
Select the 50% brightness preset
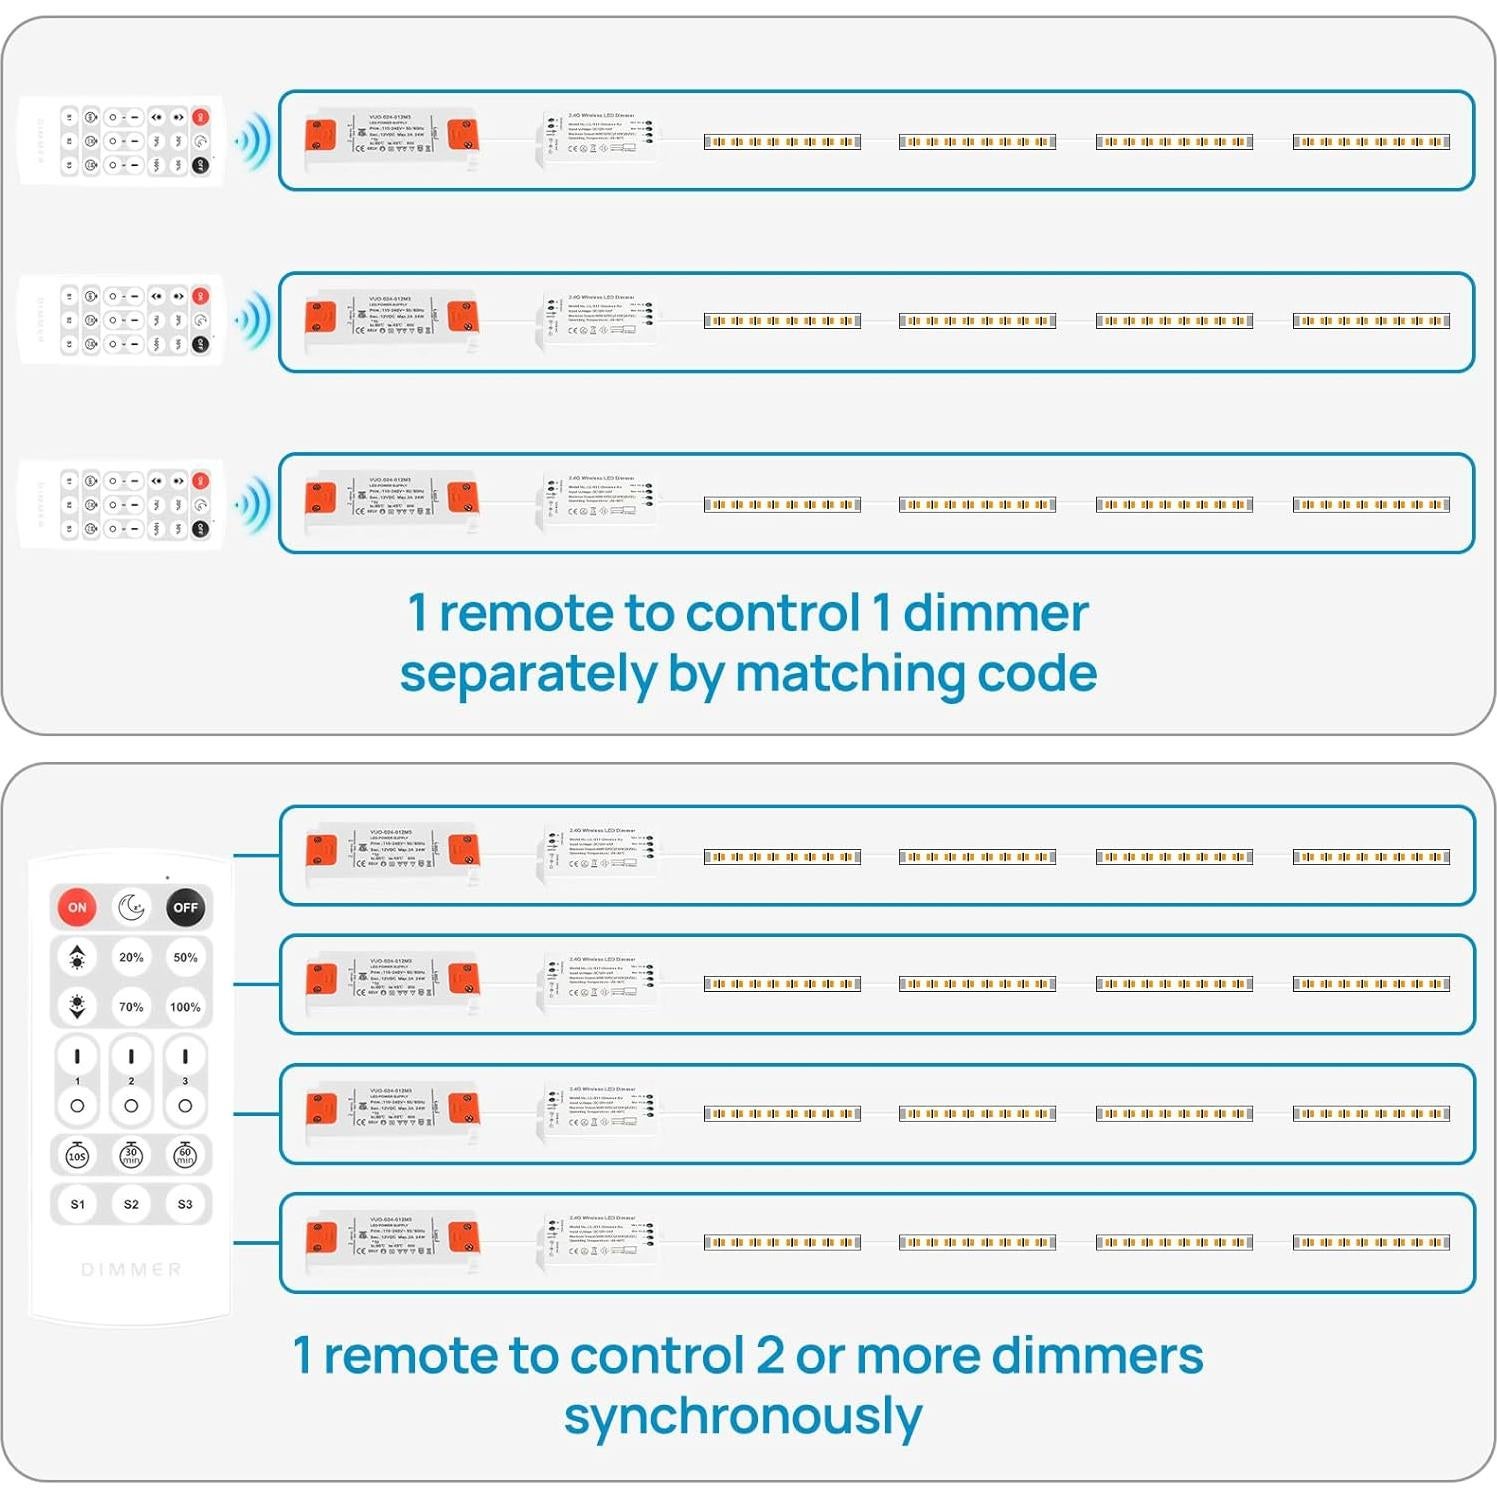[x=185, y=957]
